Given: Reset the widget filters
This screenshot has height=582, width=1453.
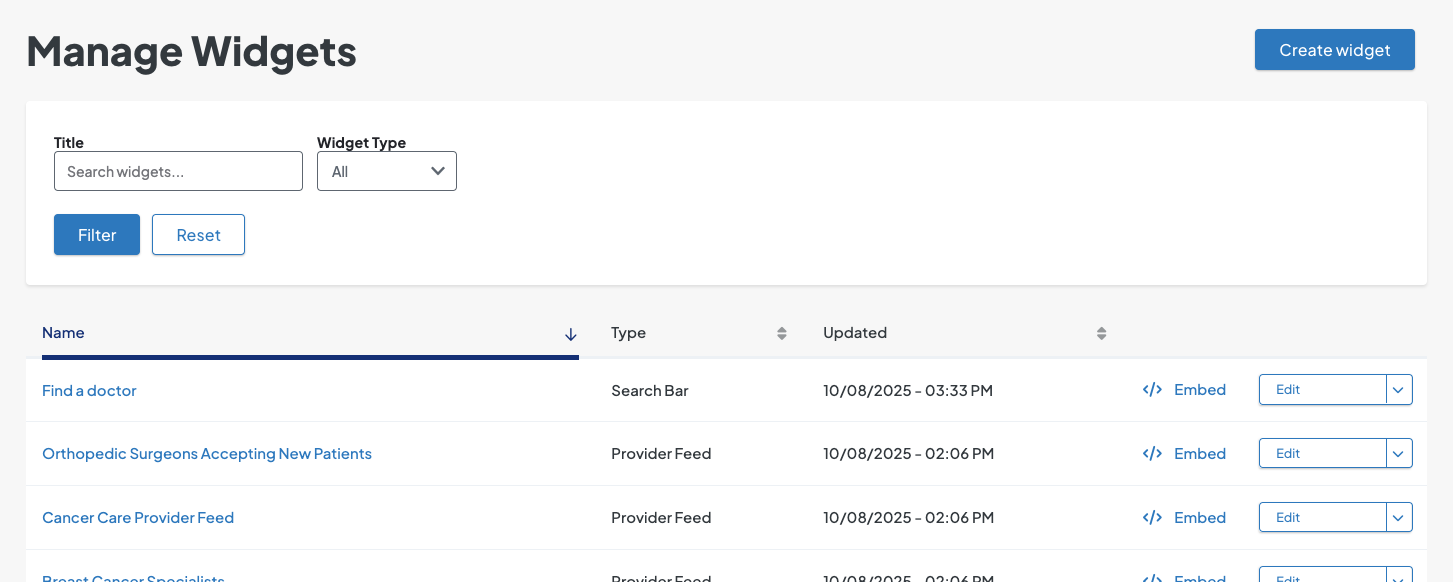Looking at the screenshot, I should coord(198,234).
